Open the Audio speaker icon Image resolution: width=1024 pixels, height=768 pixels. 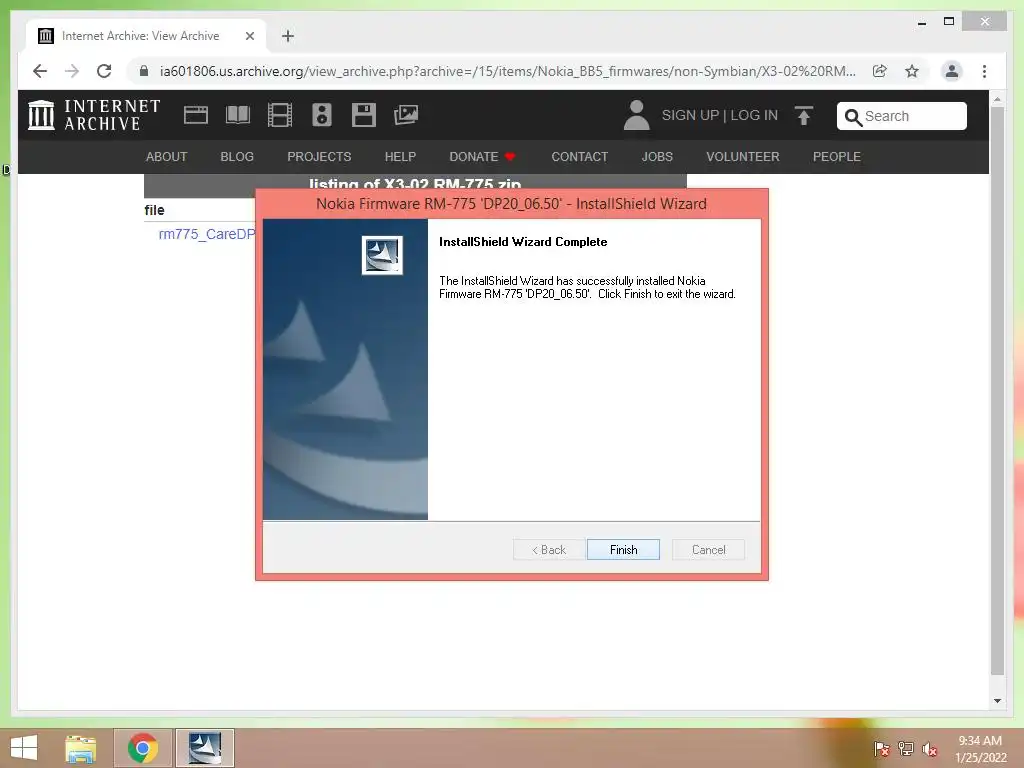pyautogui.click(x=322, y=115)
